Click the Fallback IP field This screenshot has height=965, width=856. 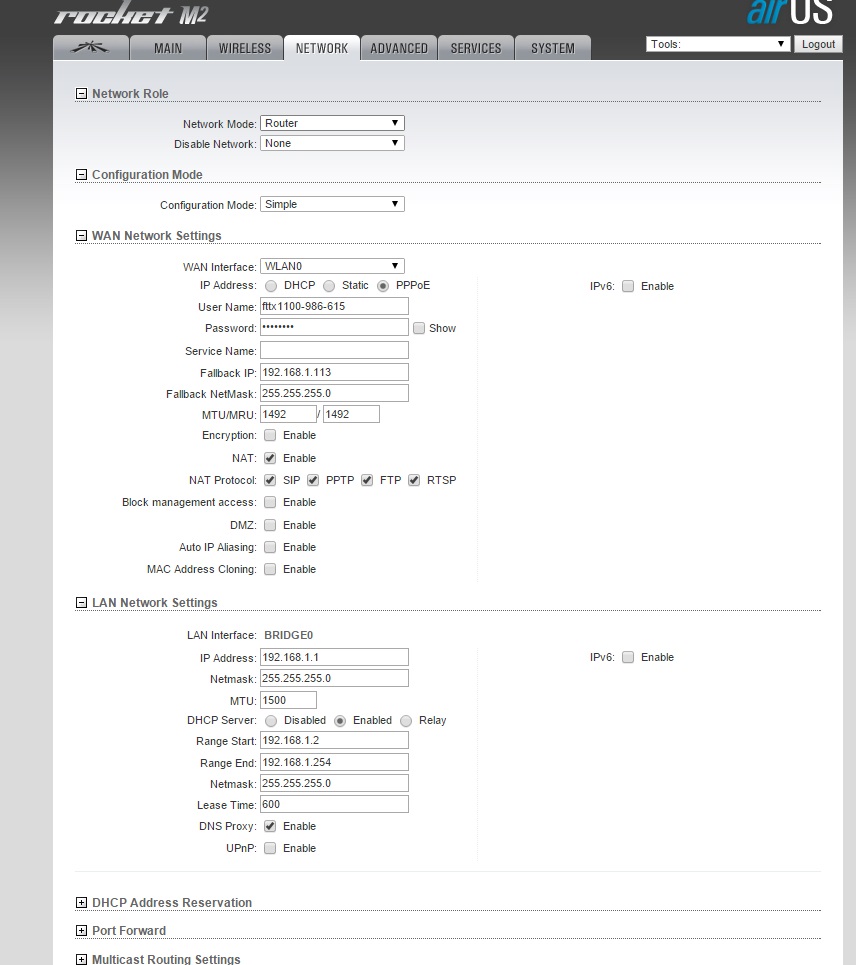point(334,372)
